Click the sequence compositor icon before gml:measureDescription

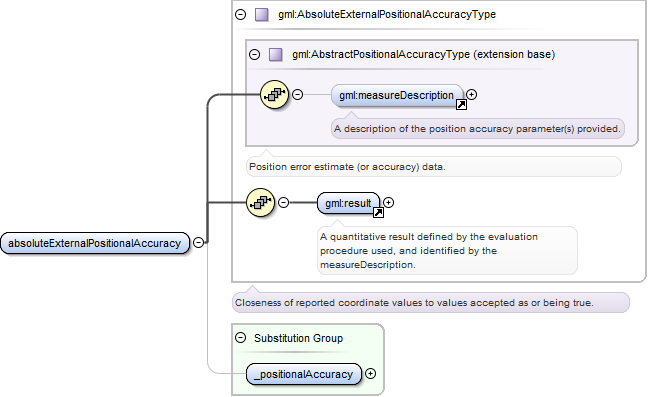(x=274, y=95)
